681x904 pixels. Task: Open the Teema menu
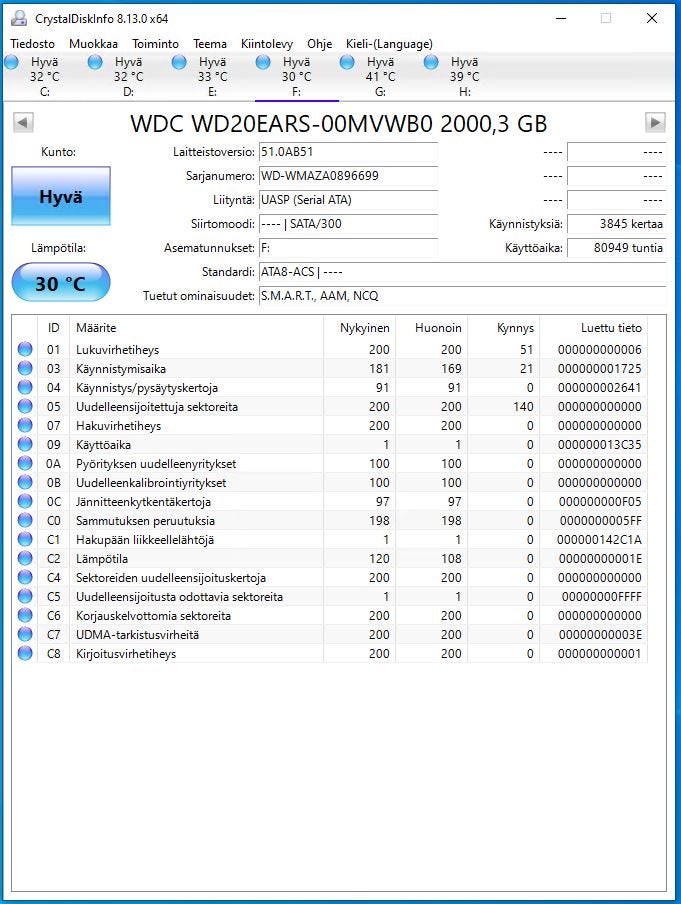[x=210, y=44]
